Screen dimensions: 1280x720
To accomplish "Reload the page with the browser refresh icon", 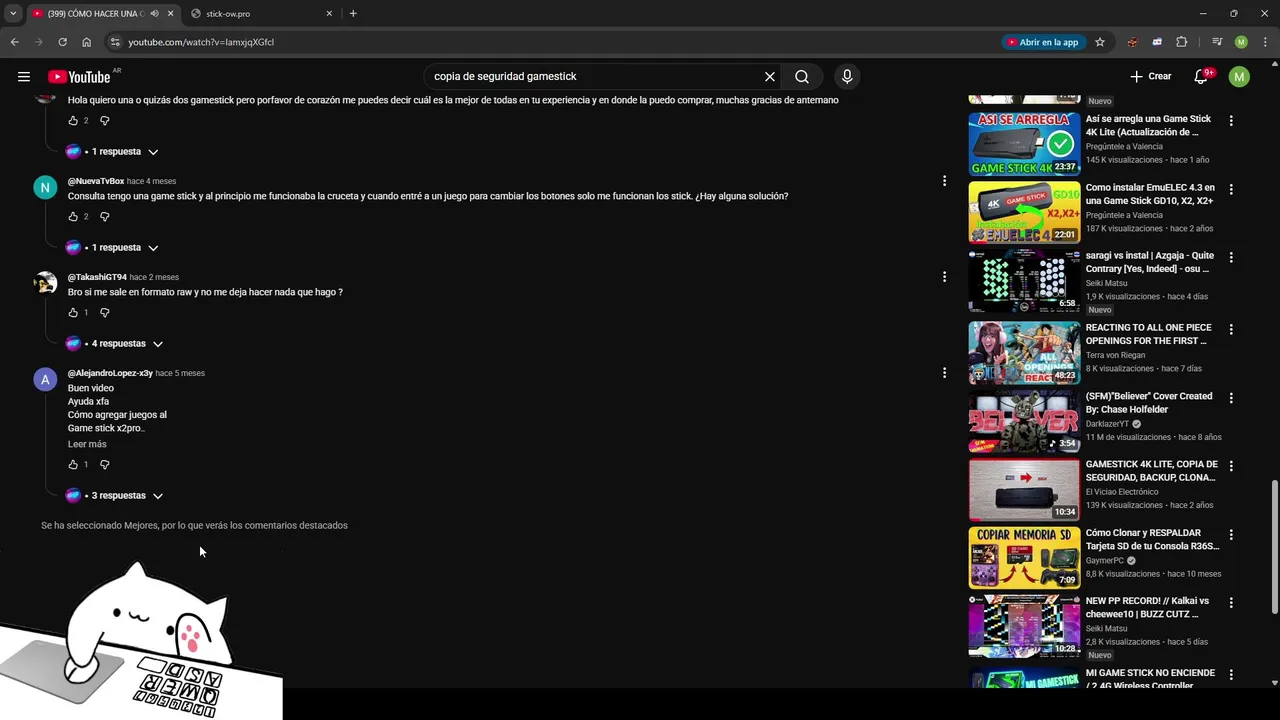I will (x=62, y=42).
